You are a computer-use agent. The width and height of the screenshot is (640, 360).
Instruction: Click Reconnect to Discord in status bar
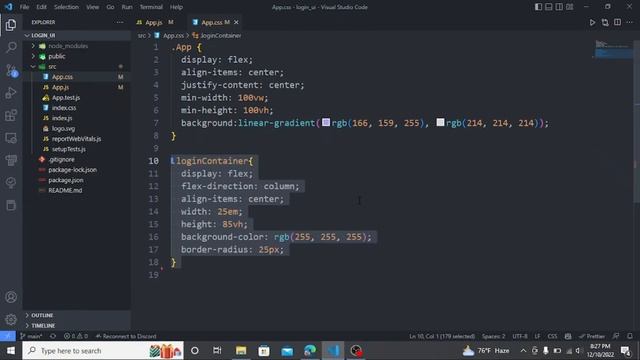(126, 336)
